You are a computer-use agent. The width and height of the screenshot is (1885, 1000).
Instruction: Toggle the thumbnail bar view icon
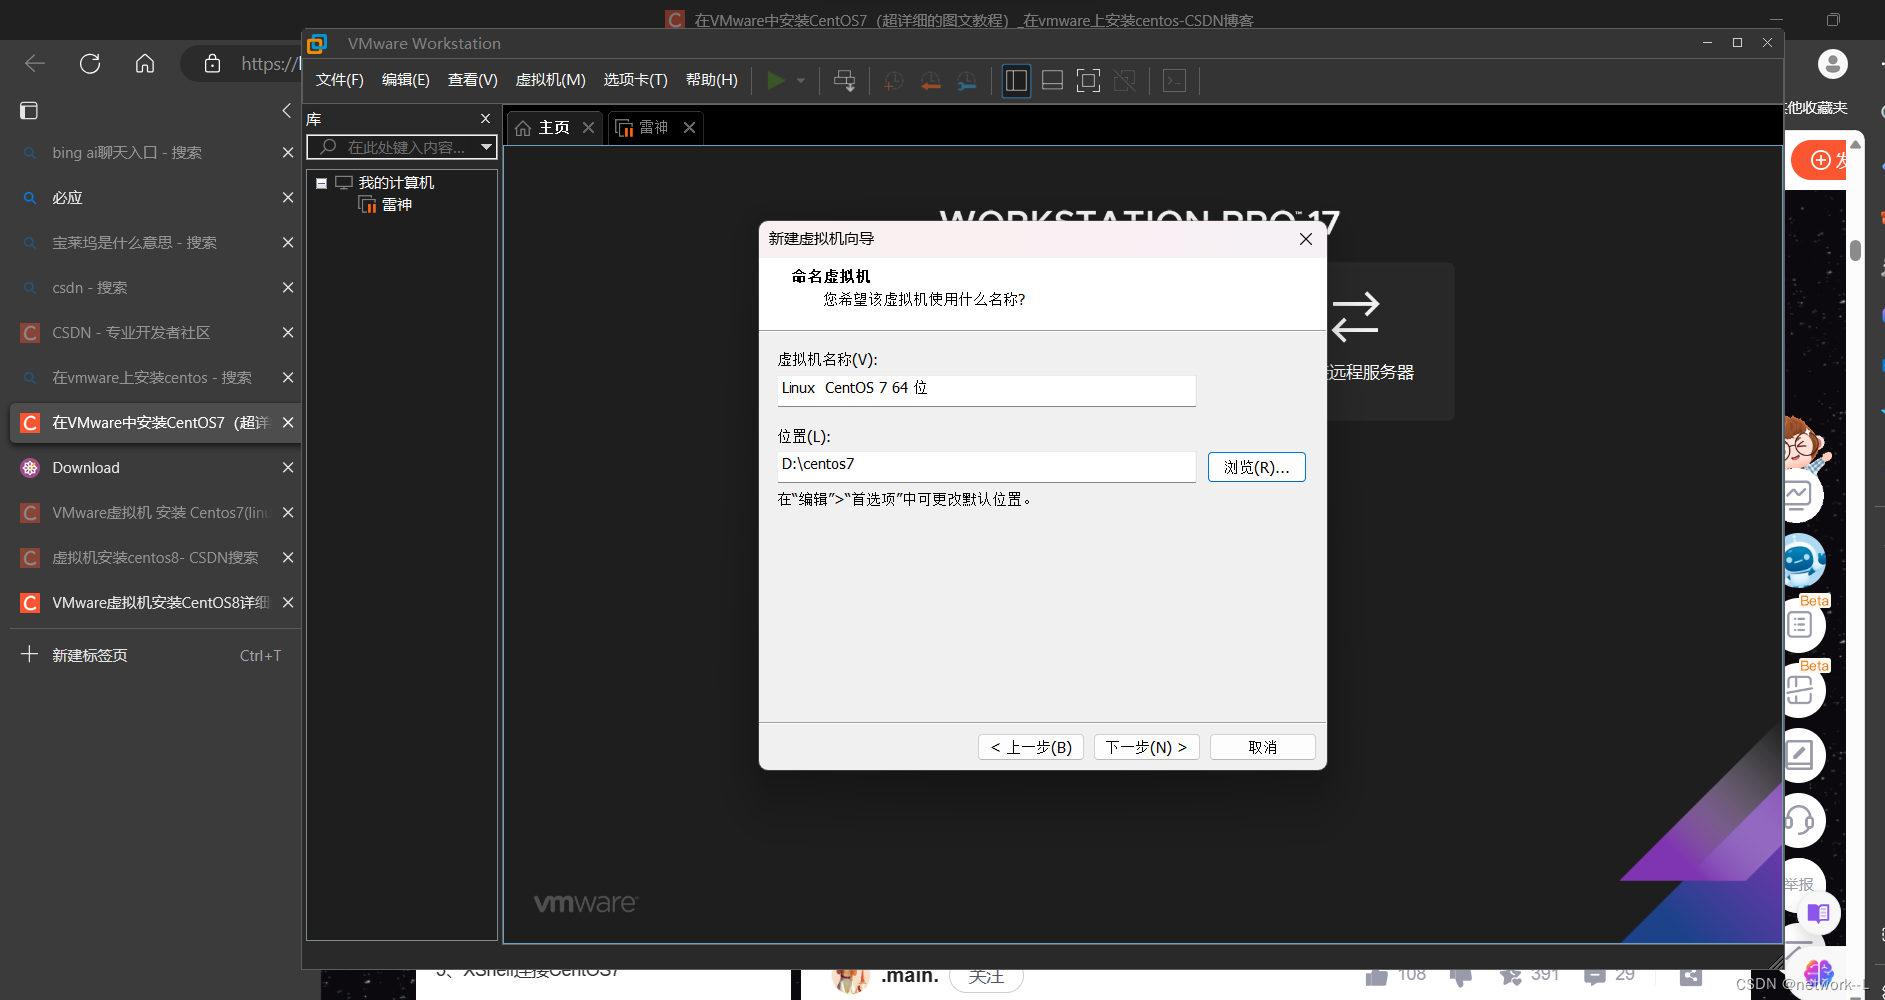pyautogui.click(x=1052, y=81)
